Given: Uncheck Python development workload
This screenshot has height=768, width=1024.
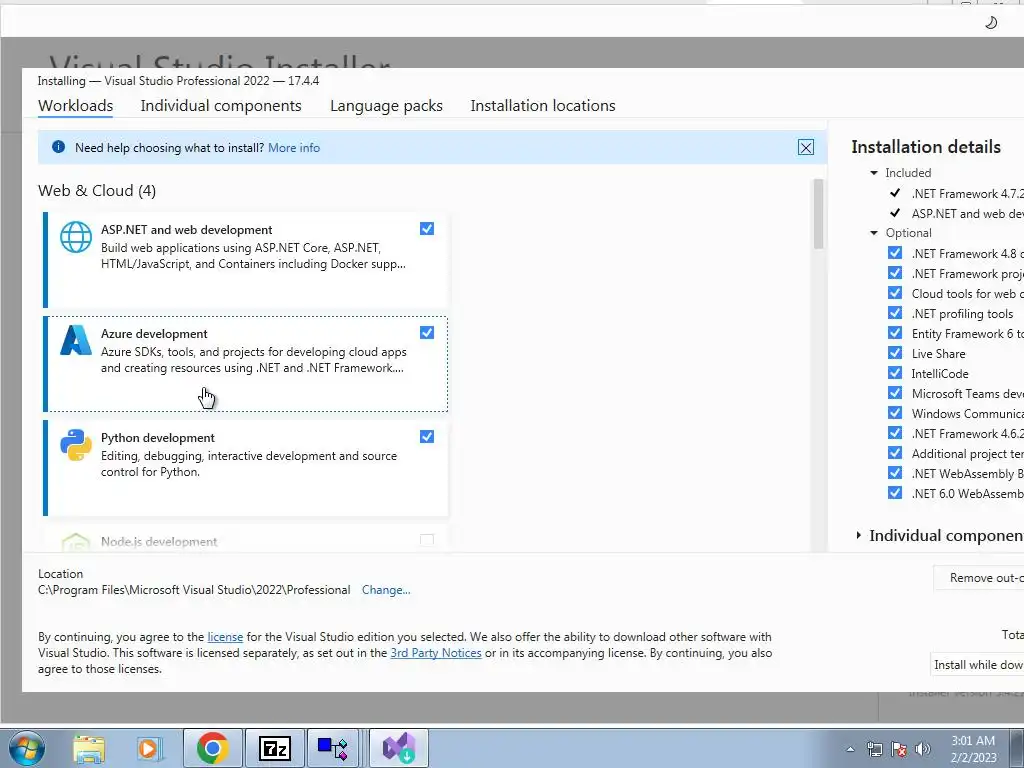Looking at the screenshot, I should tap(426, 436).
